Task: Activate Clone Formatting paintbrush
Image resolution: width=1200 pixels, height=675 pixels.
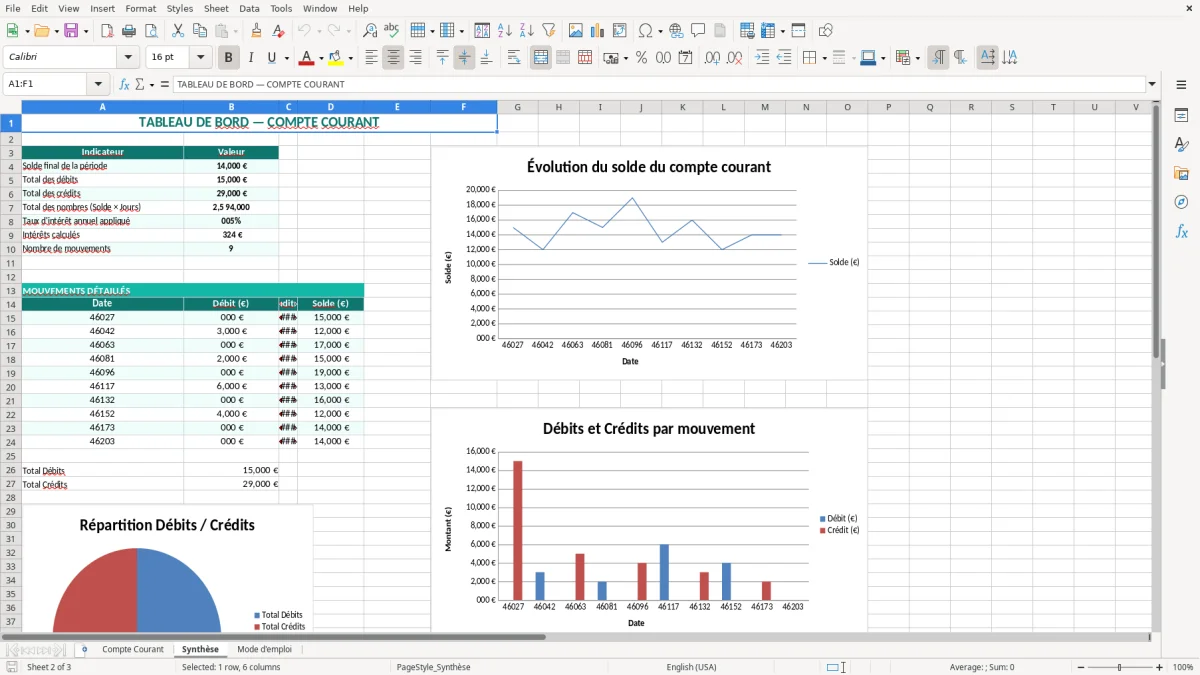Action: tap(257, 31)
